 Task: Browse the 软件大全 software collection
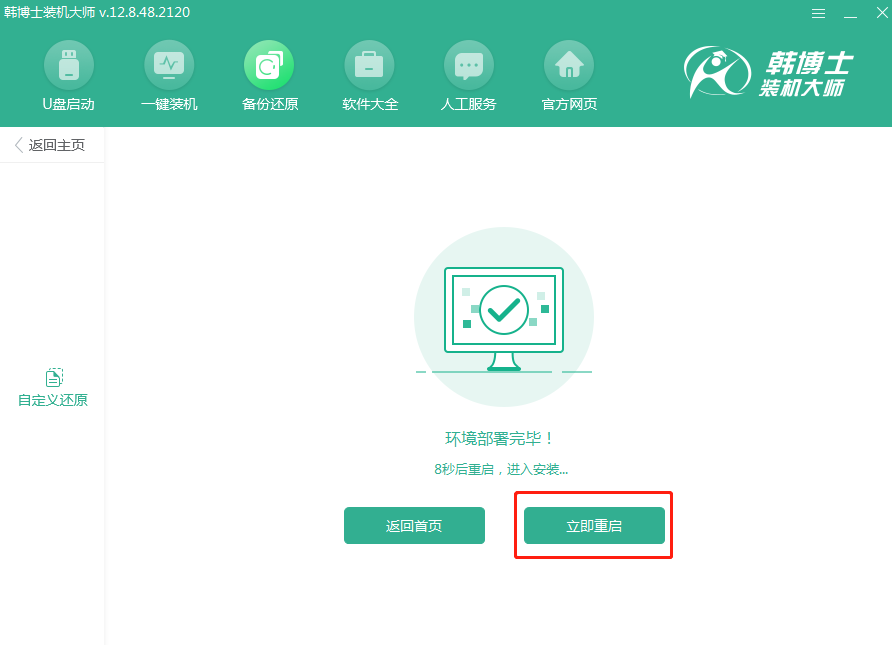[x=369, y=75]
